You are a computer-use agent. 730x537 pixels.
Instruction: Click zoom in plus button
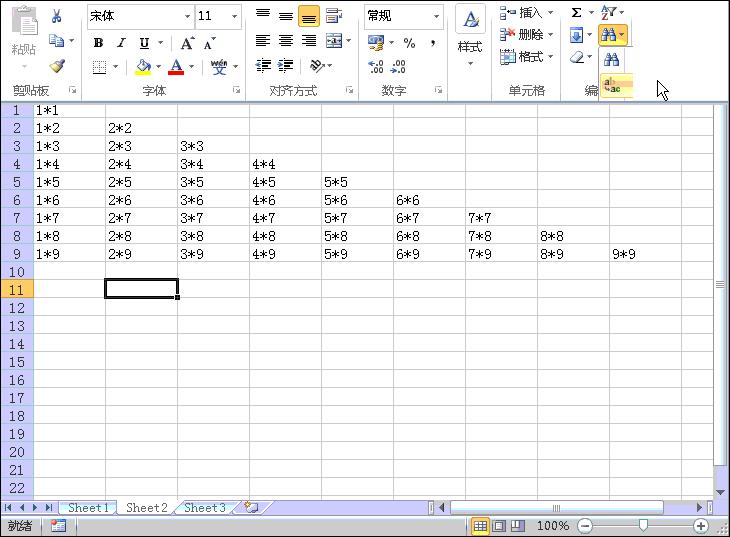[701, 526]
